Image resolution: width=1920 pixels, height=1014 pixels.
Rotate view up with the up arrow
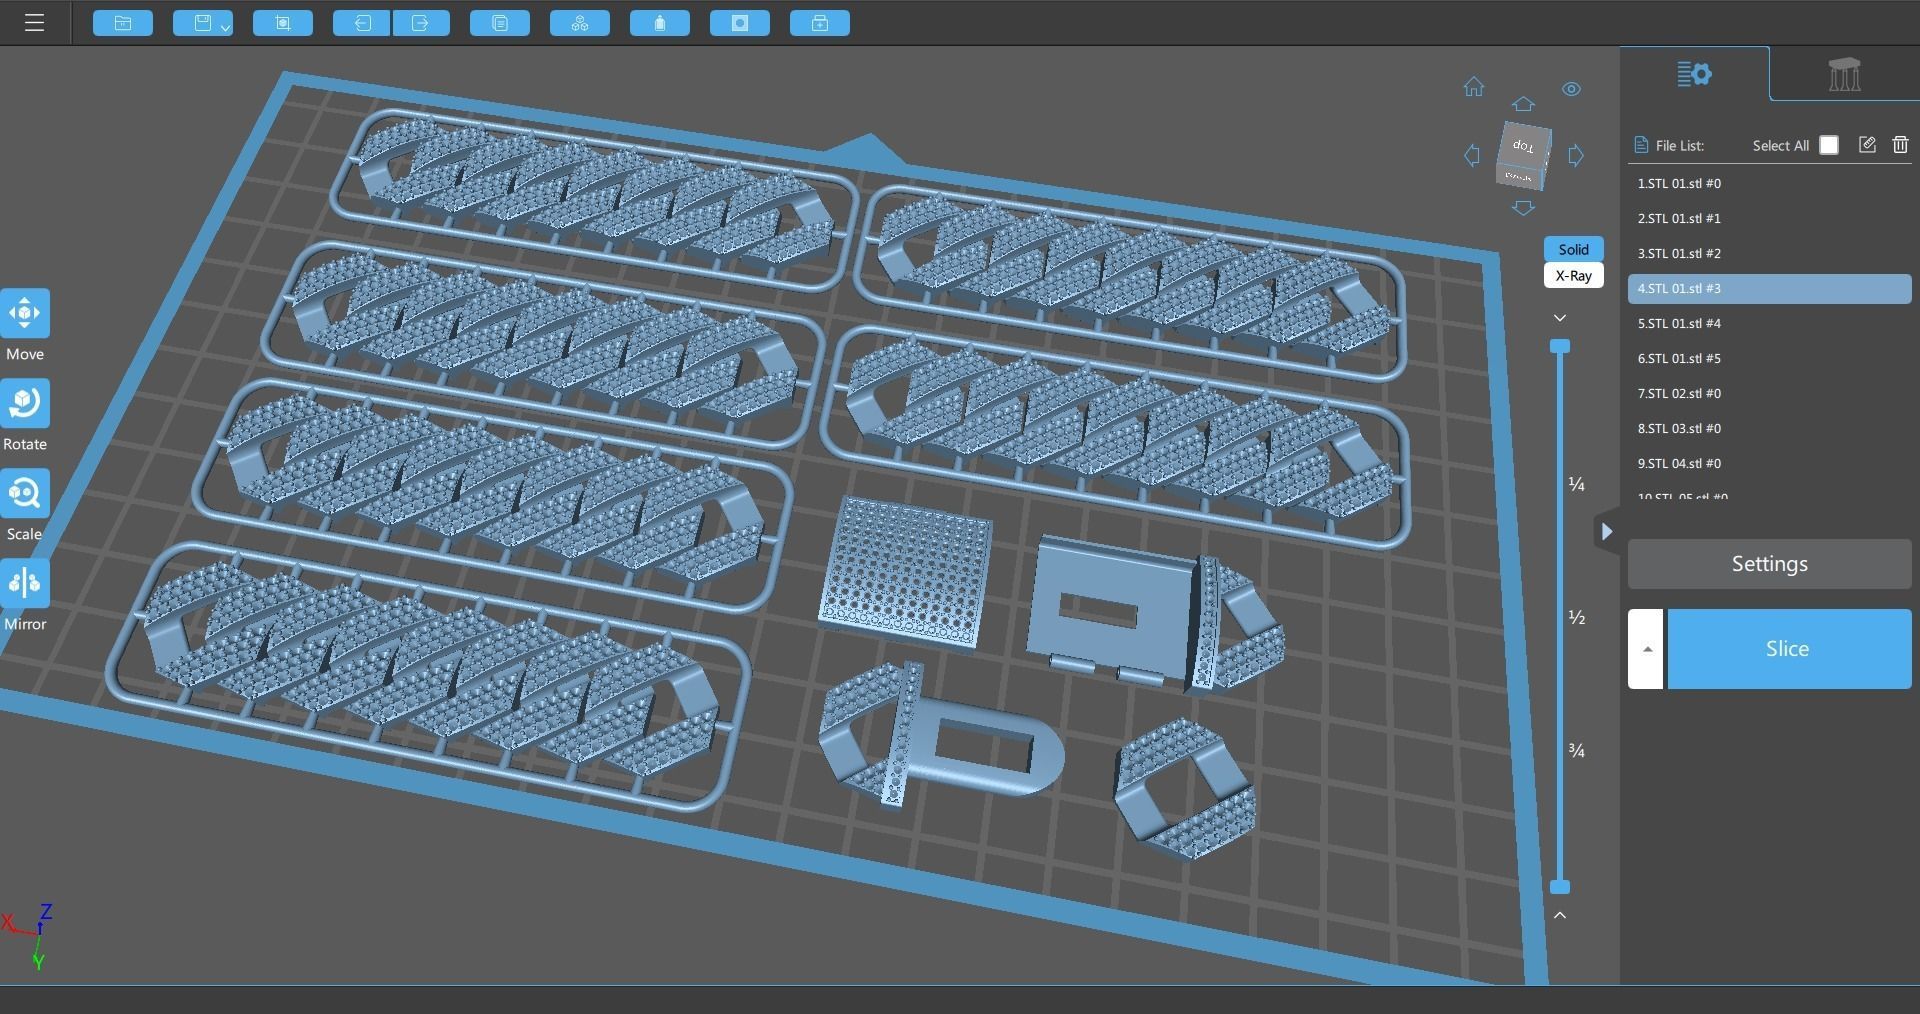pyautogui.click(x=1523, y=104)
